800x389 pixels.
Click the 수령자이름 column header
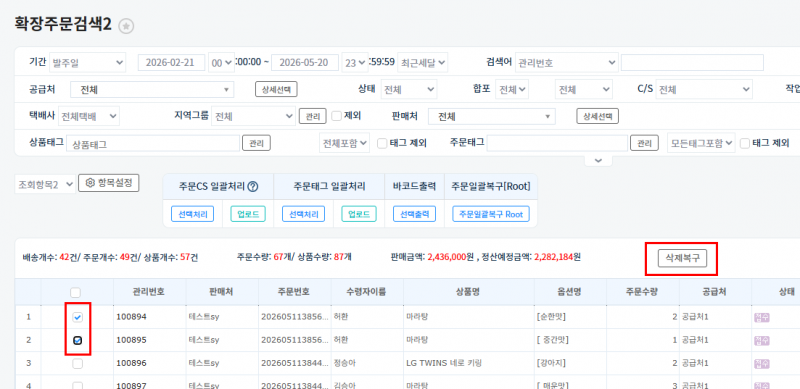(367, 292)
